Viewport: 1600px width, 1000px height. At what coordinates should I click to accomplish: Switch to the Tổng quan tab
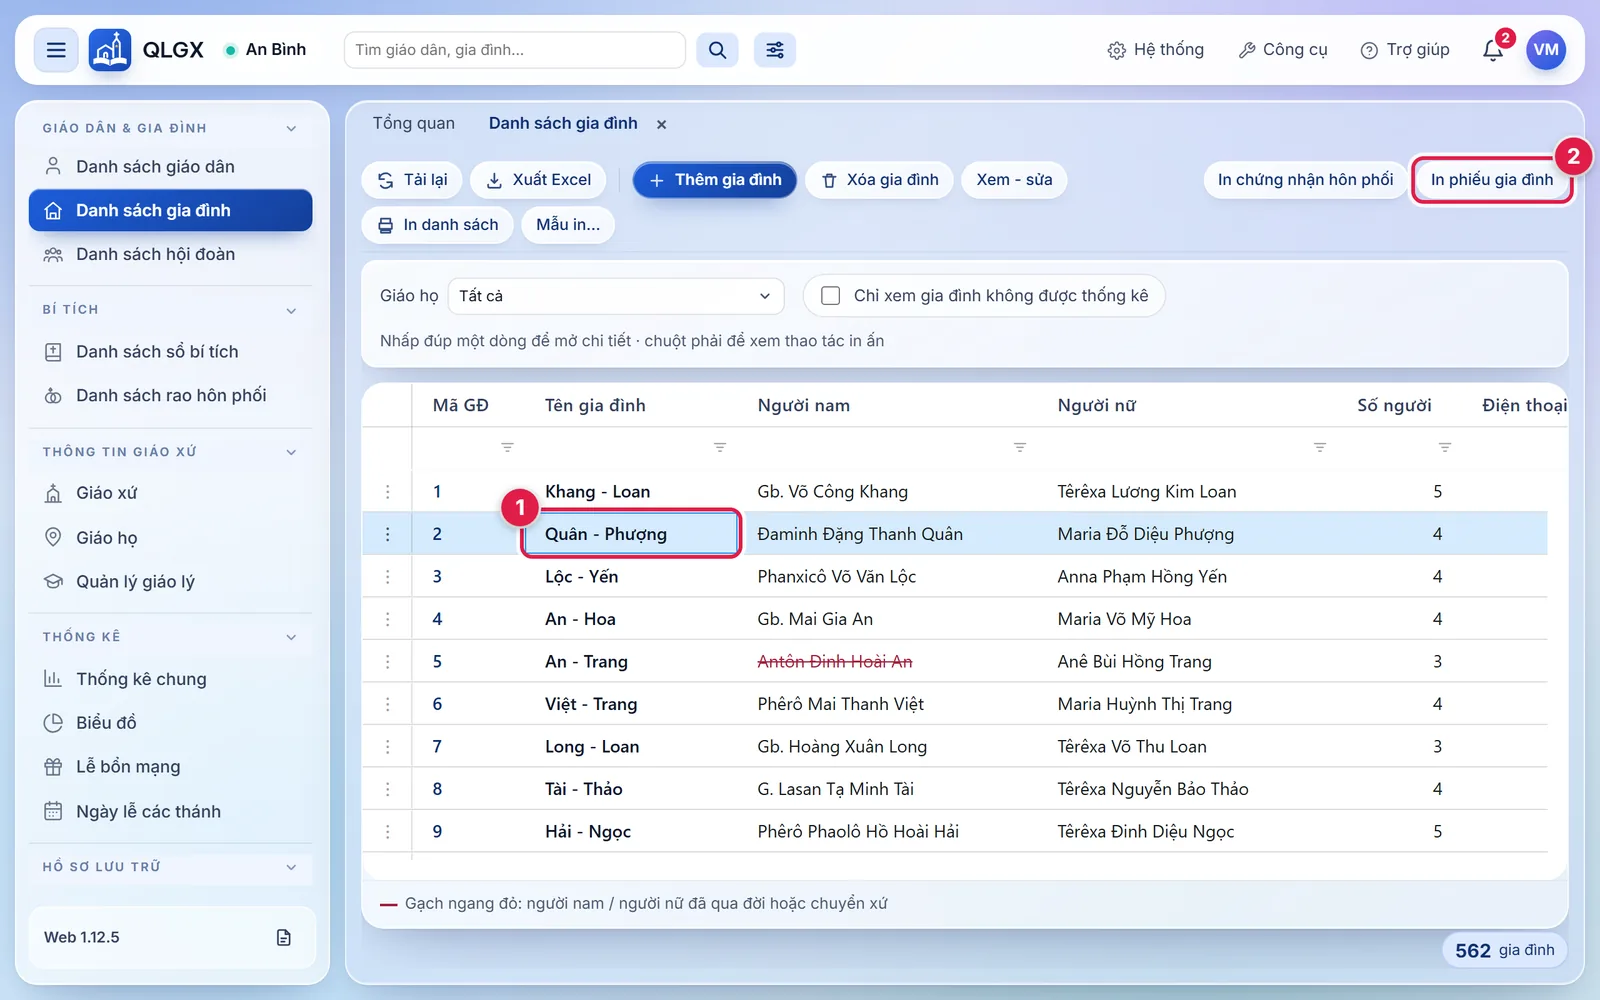414,123
